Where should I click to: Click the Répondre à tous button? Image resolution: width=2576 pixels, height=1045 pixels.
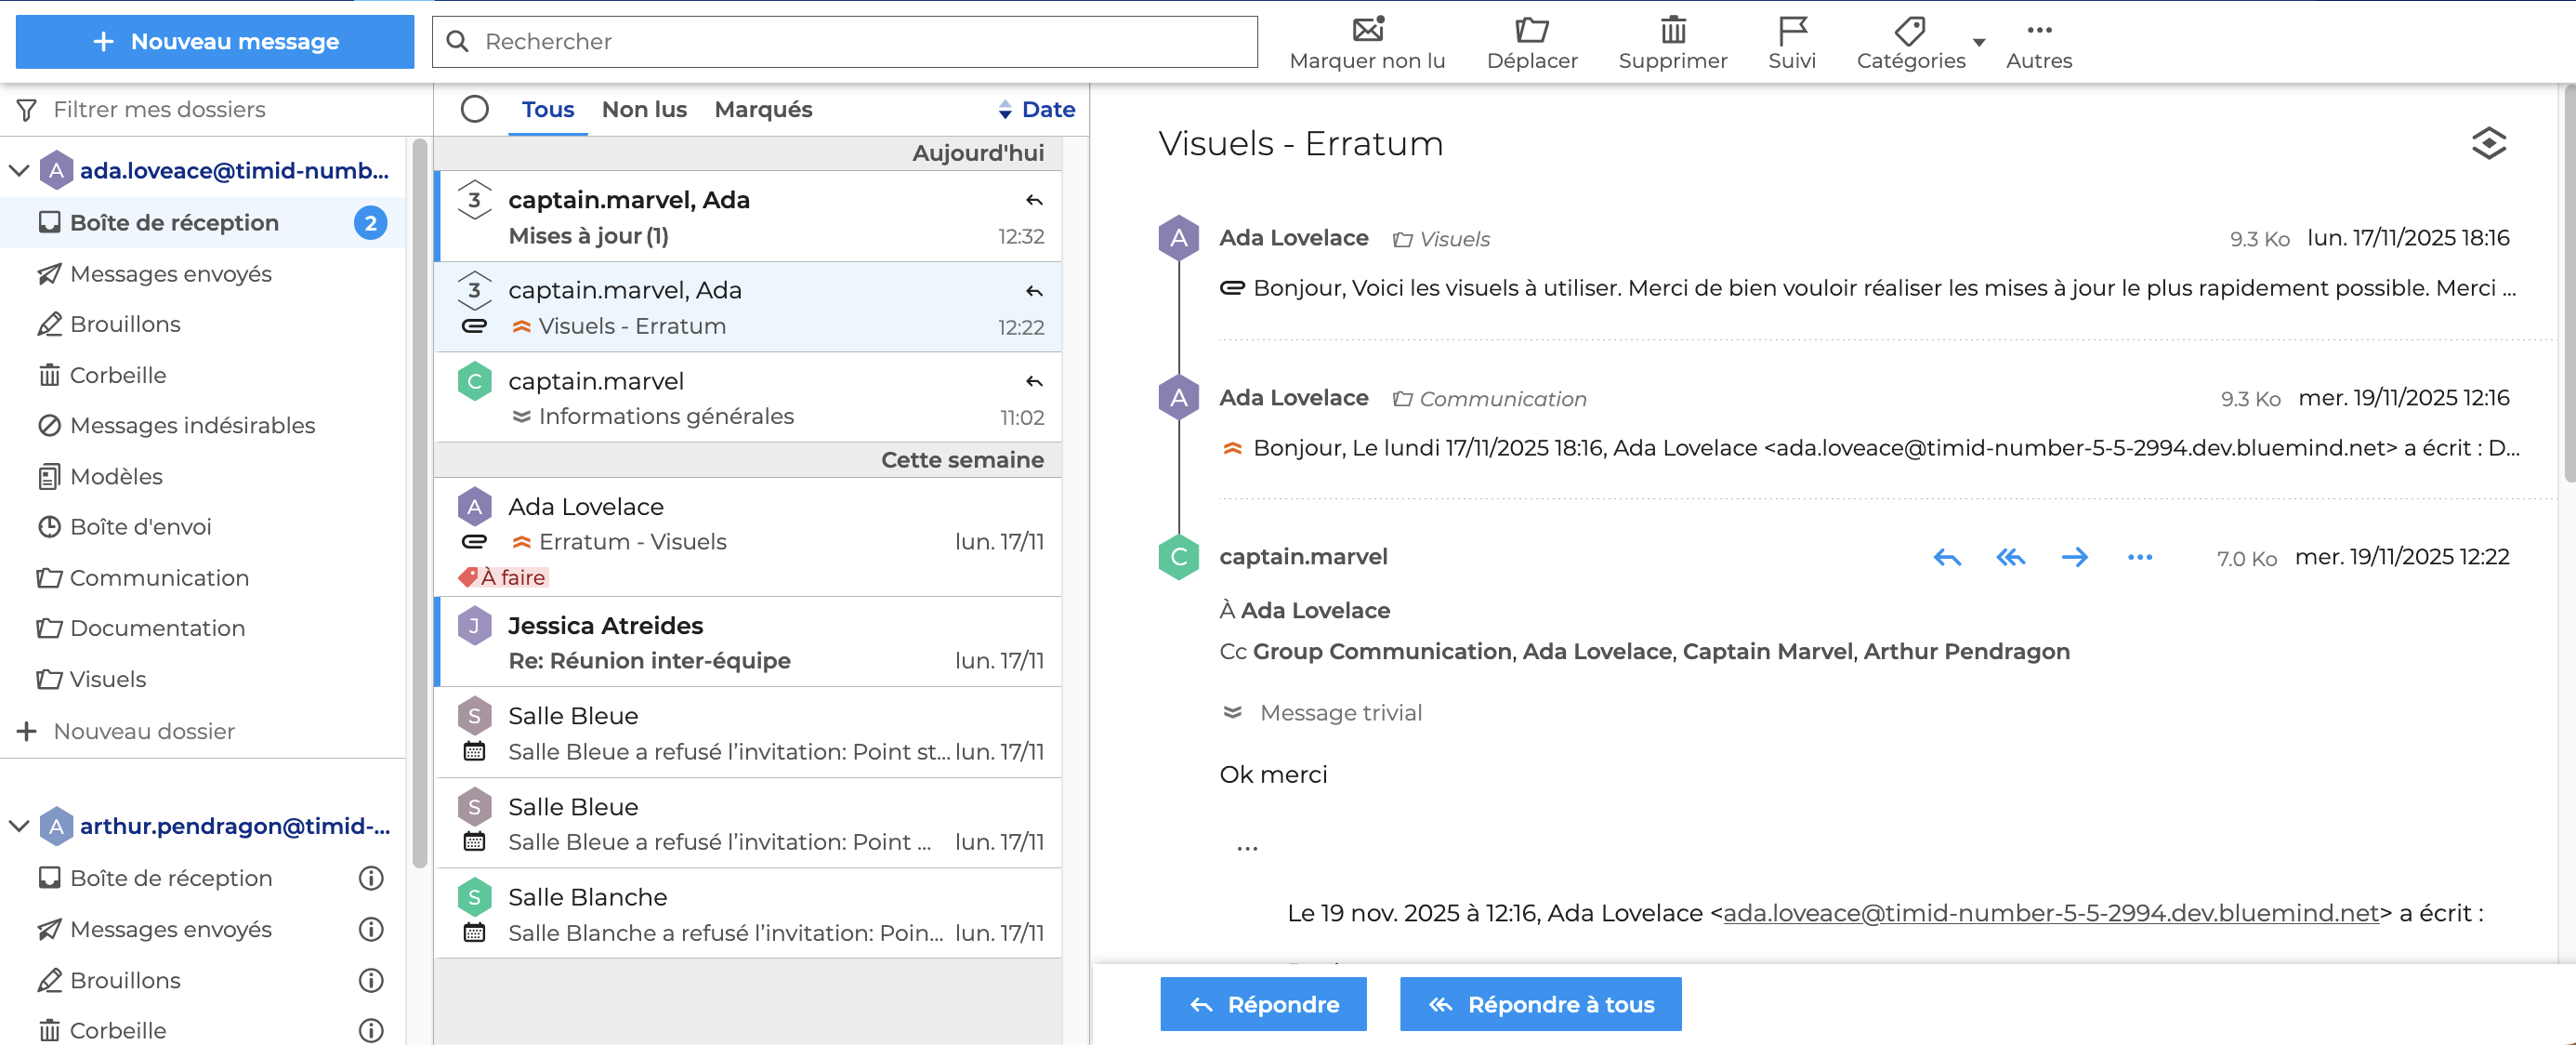1539,1004
